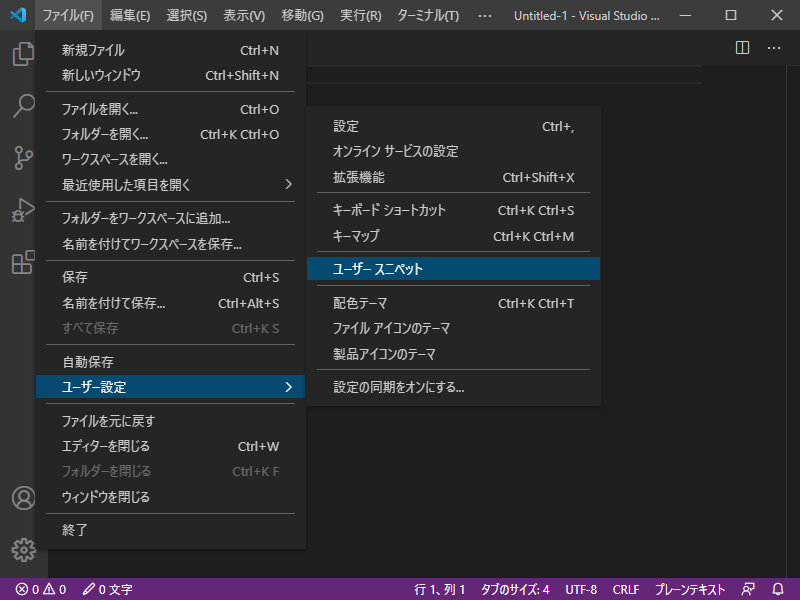Open the Explorer view in activity bar
Image resolution: width=800 pixels, height=600 pixels.
point(23,54)
